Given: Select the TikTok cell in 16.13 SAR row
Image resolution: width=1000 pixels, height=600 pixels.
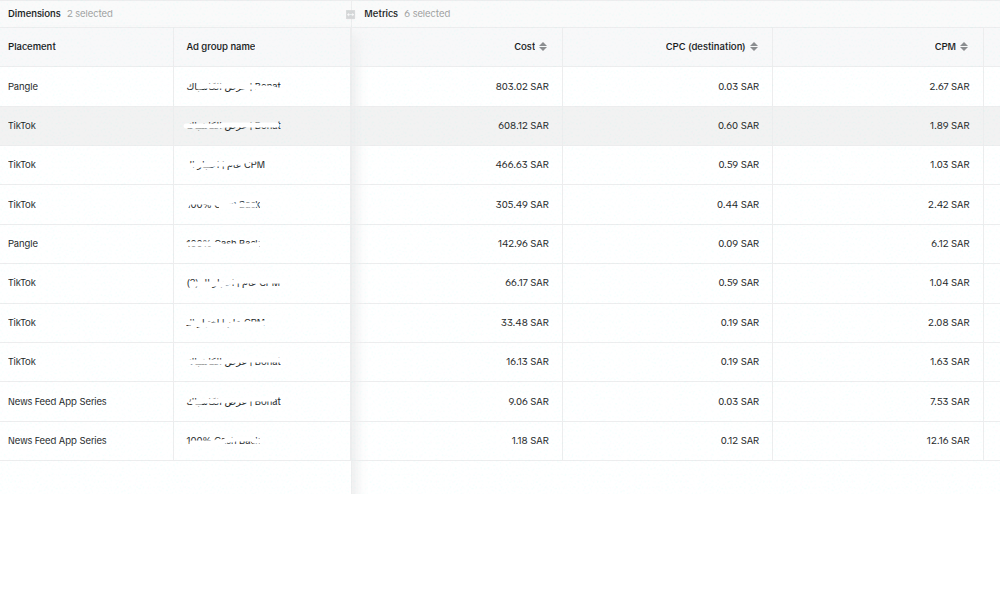Looking at the screenshot, I should 22,362.
